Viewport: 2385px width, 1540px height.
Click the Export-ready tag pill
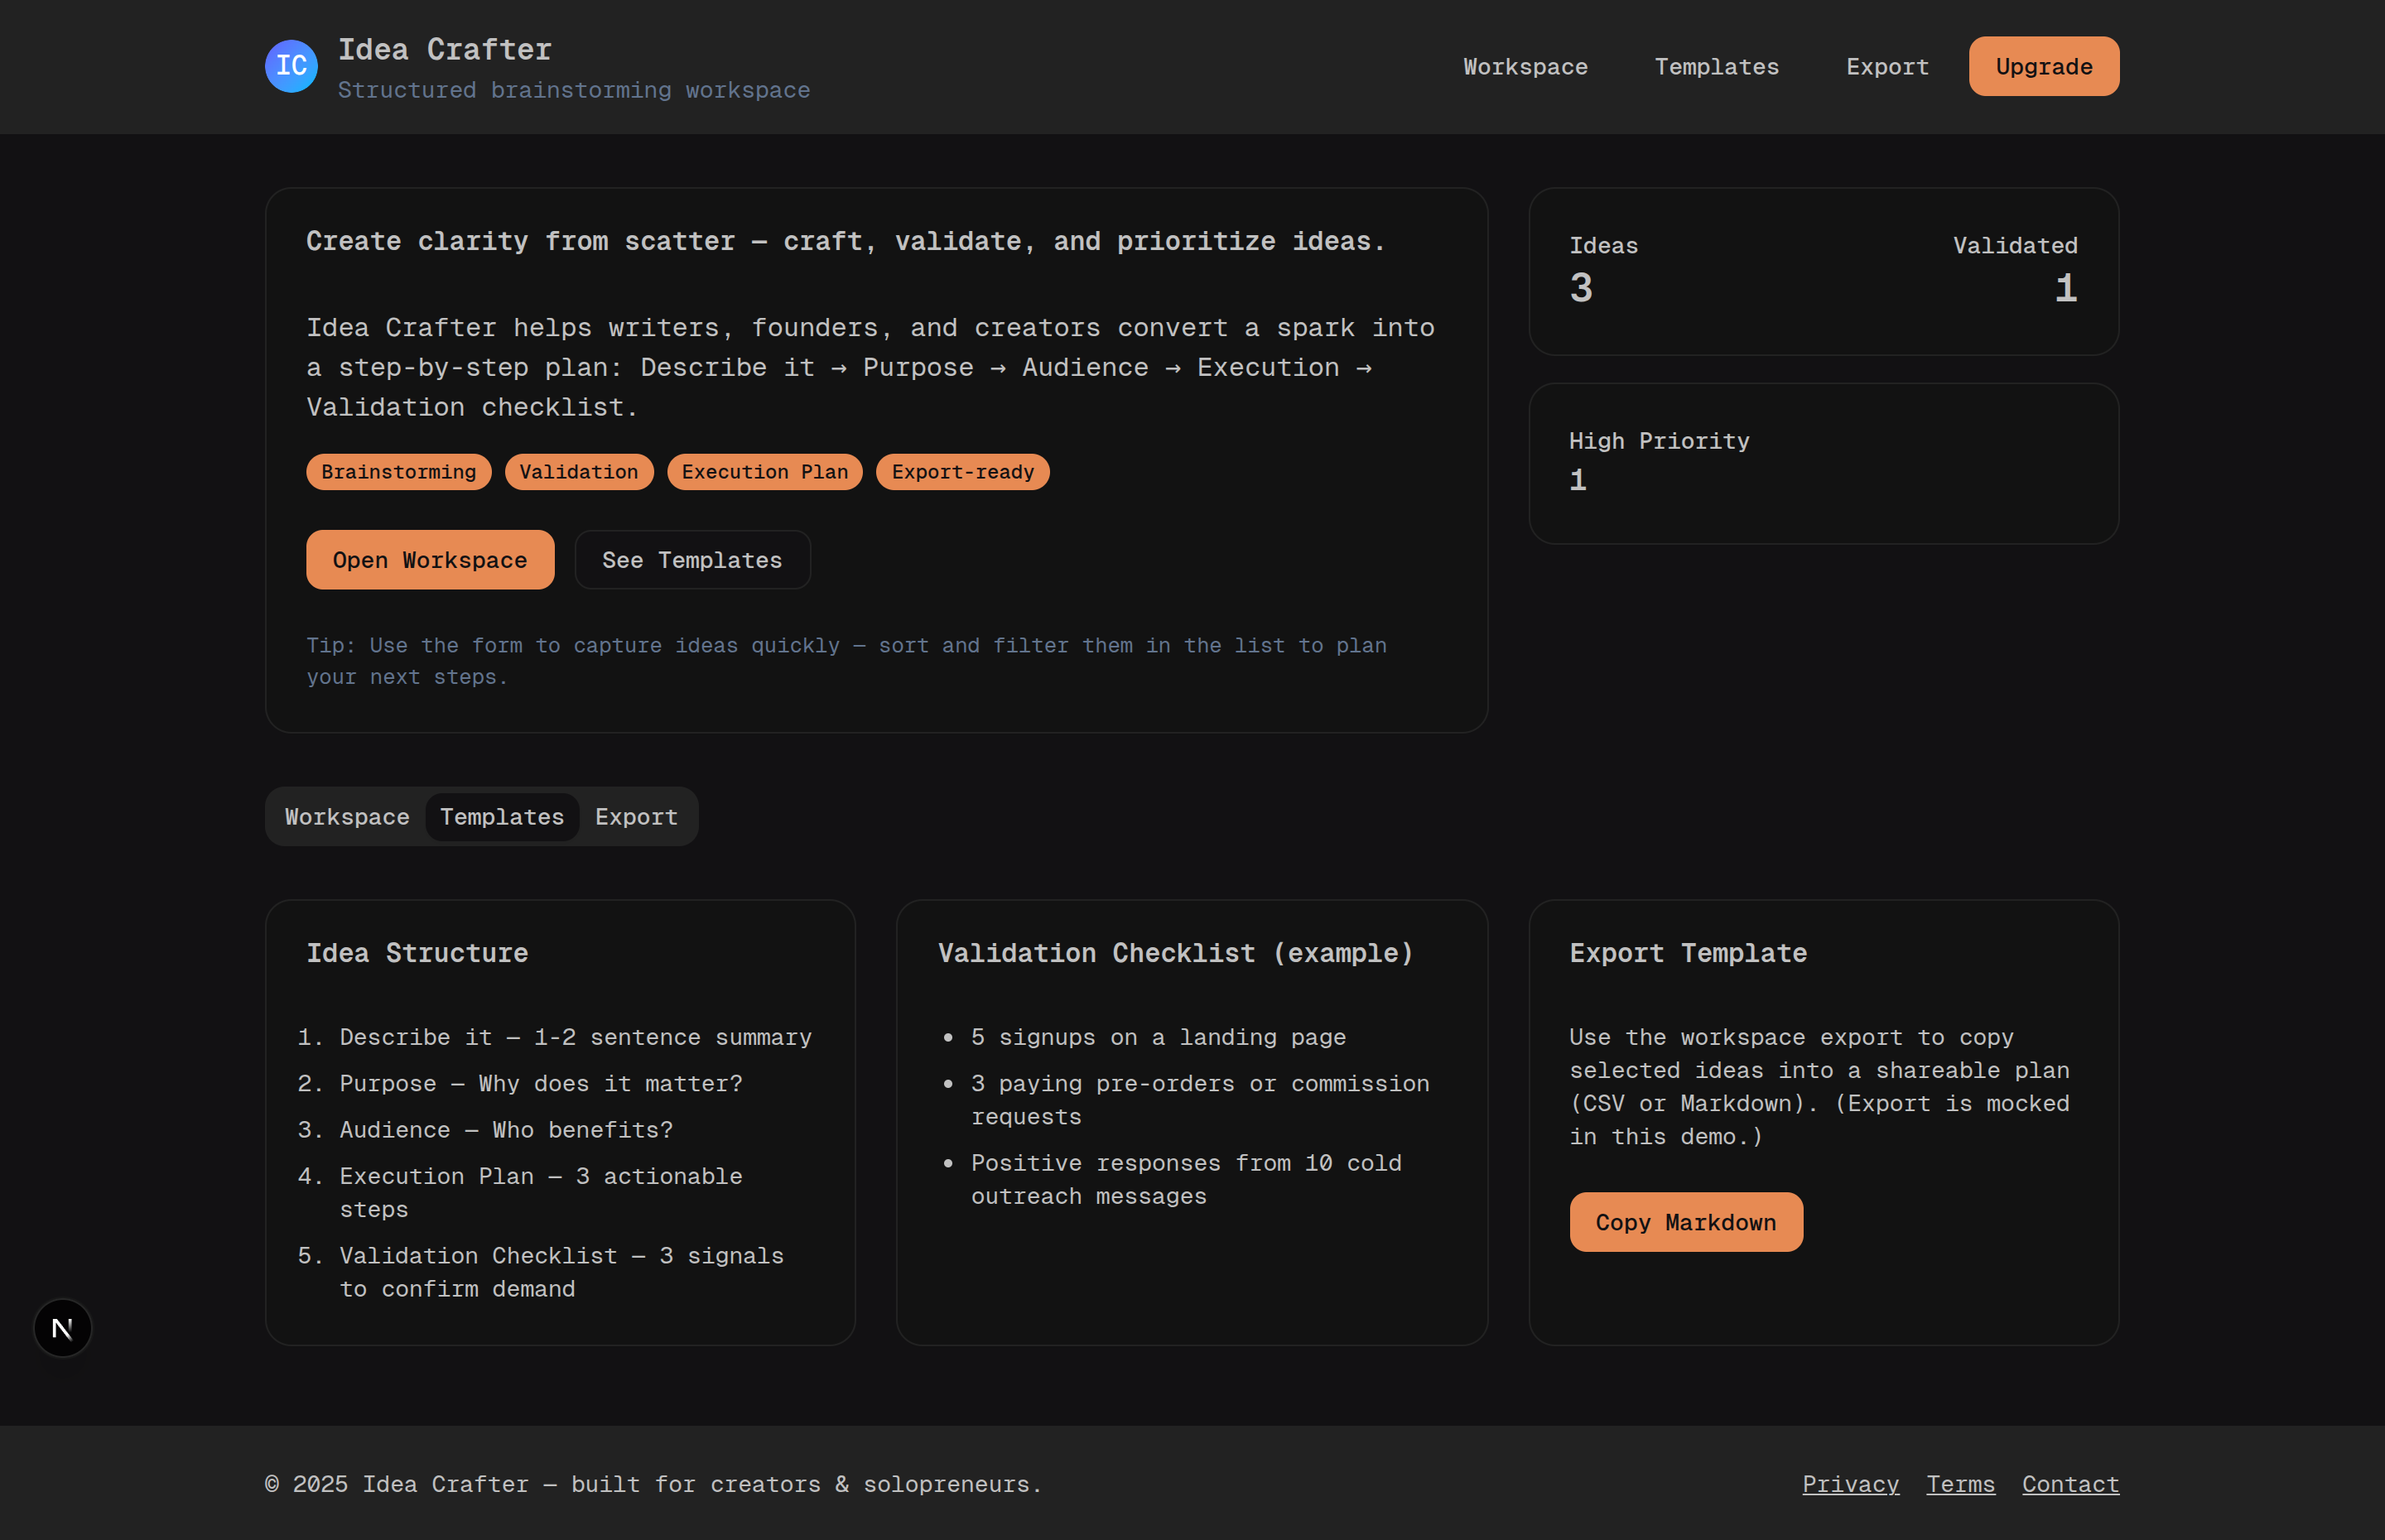pos(962,472)
